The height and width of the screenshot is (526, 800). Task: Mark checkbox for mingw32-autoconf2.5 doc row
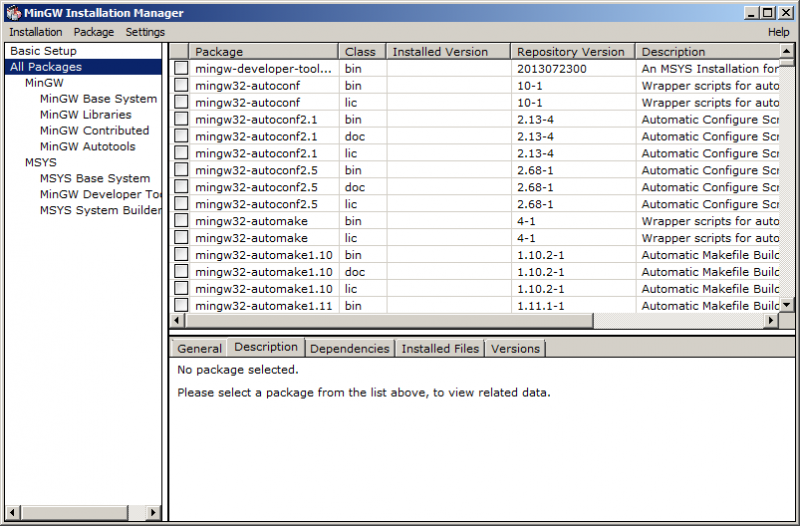pyautogui.click(x=181, y=187)
